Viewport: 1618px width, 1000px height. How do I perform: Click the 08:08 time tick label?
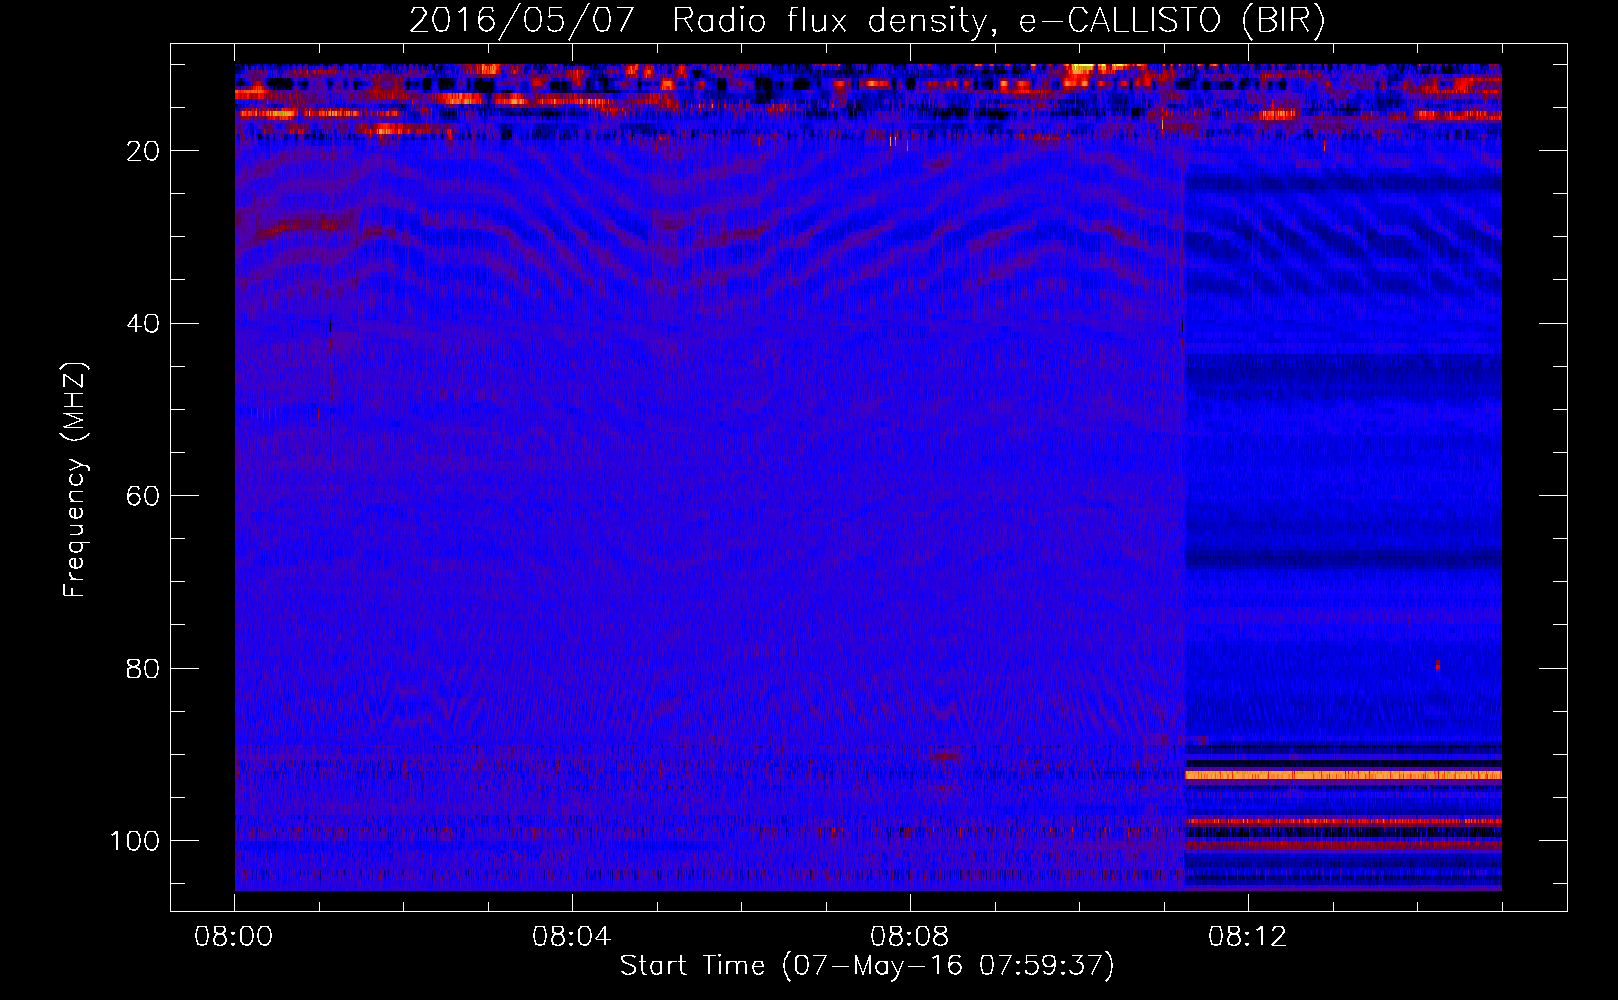pyautogui.click(x=910, y=937)
